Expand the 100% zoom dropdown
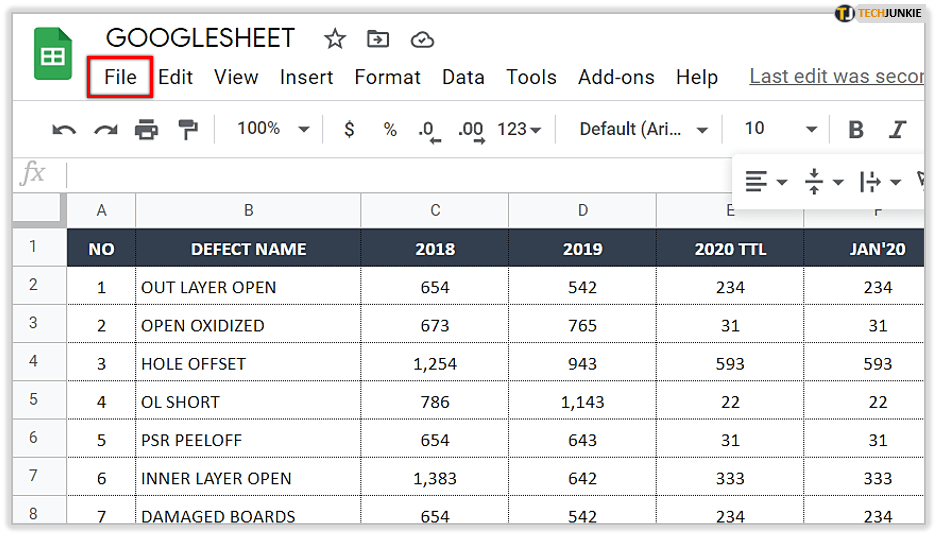 click(273, 129)
